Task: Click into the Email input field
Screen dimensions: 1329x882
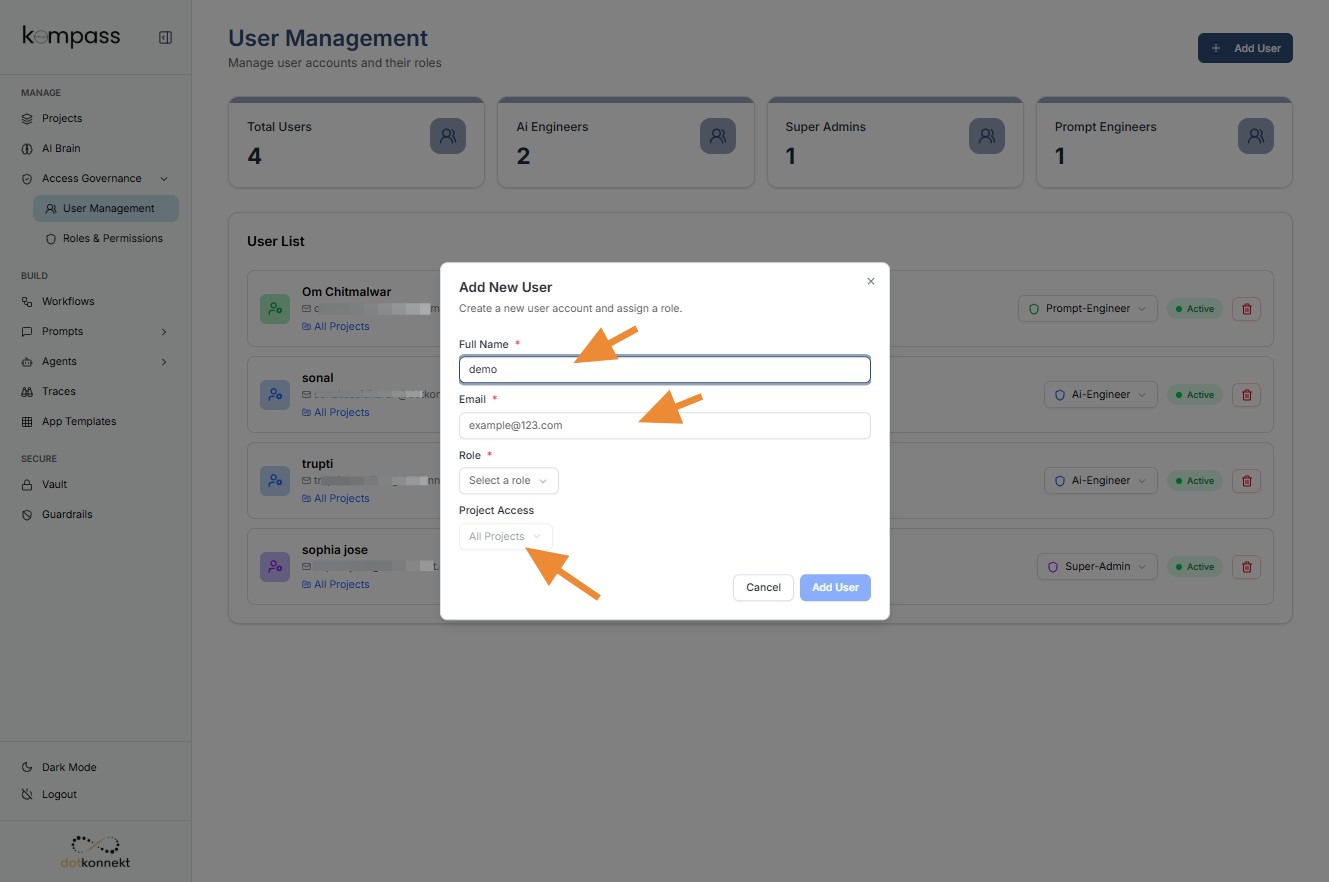Action: (664, 426)
